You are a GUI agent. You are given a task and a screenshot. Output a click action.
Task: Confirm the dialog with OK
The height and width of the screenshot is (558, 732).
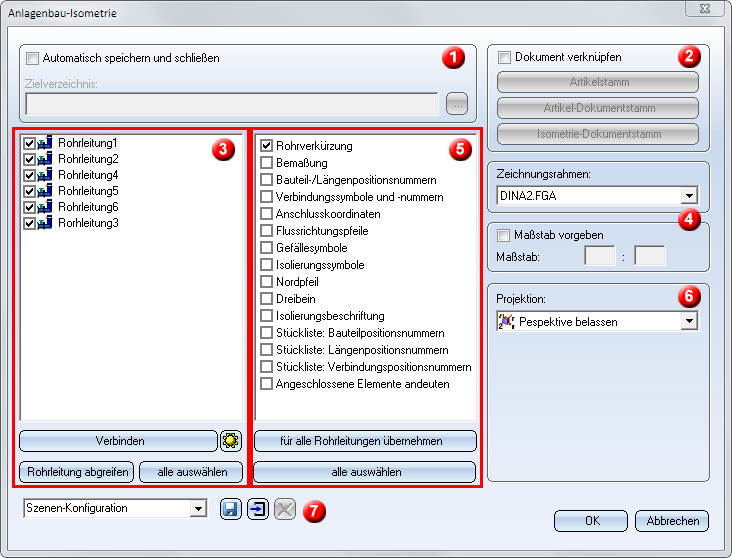click(x=591, y=521)
